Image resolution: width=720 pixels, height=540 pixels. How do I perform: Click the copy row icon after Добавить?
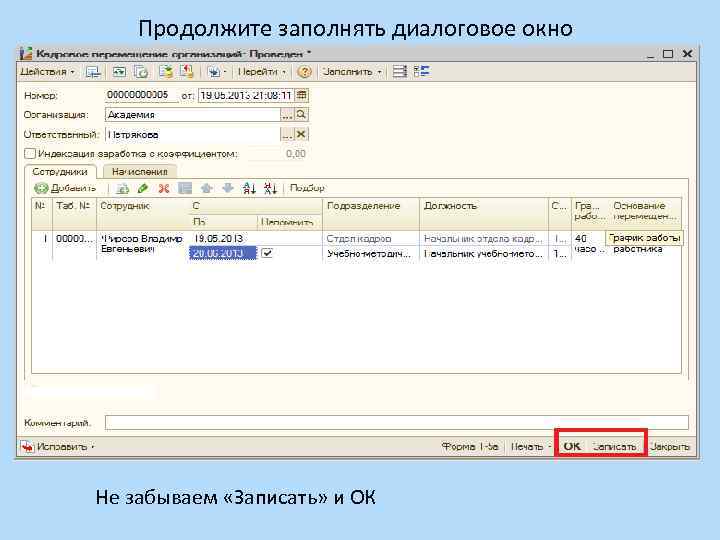point(122,188)
